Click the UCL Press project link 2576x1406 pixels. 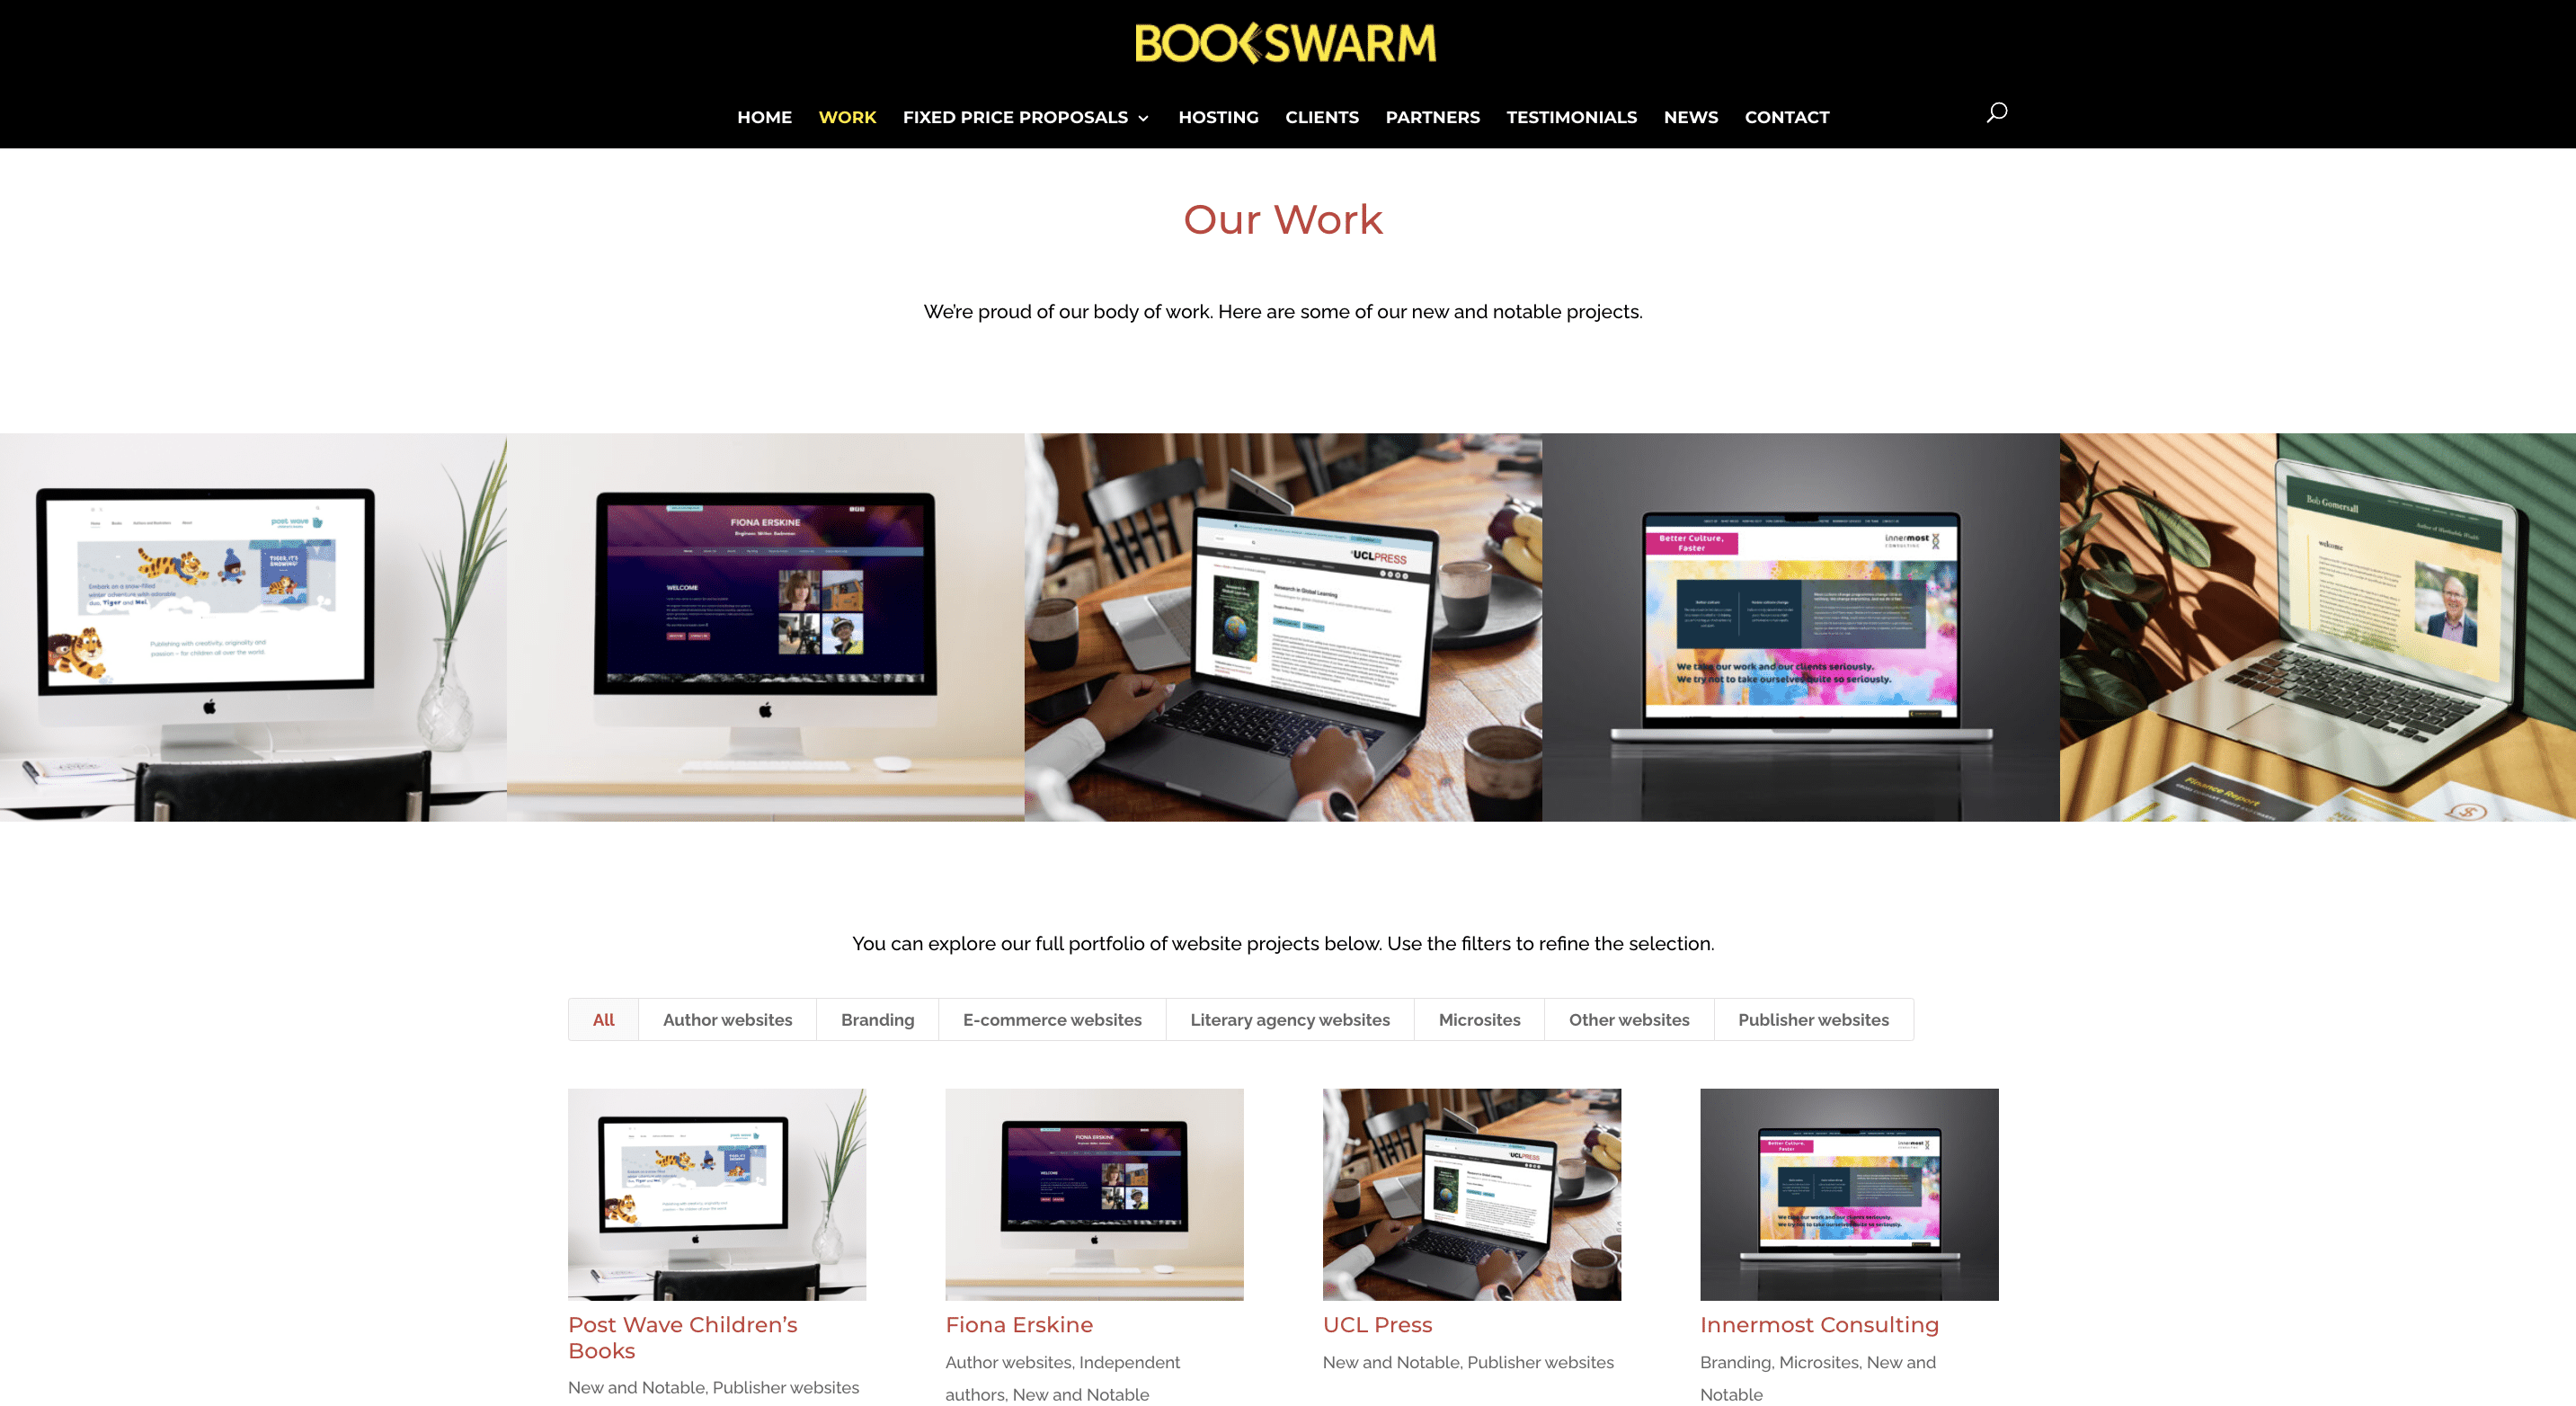click(1376, 1323)
